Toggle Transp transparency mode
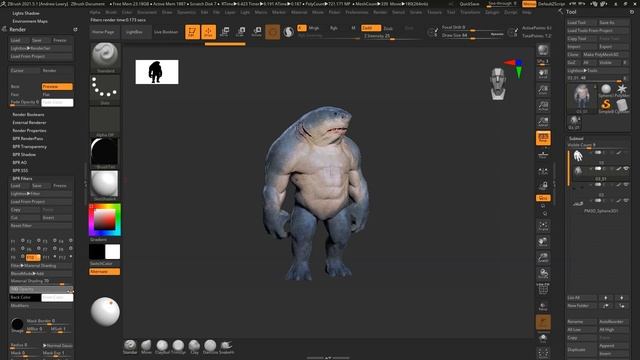Image resolution: width=640 pixels, height=360 pixels. [543, 306]
